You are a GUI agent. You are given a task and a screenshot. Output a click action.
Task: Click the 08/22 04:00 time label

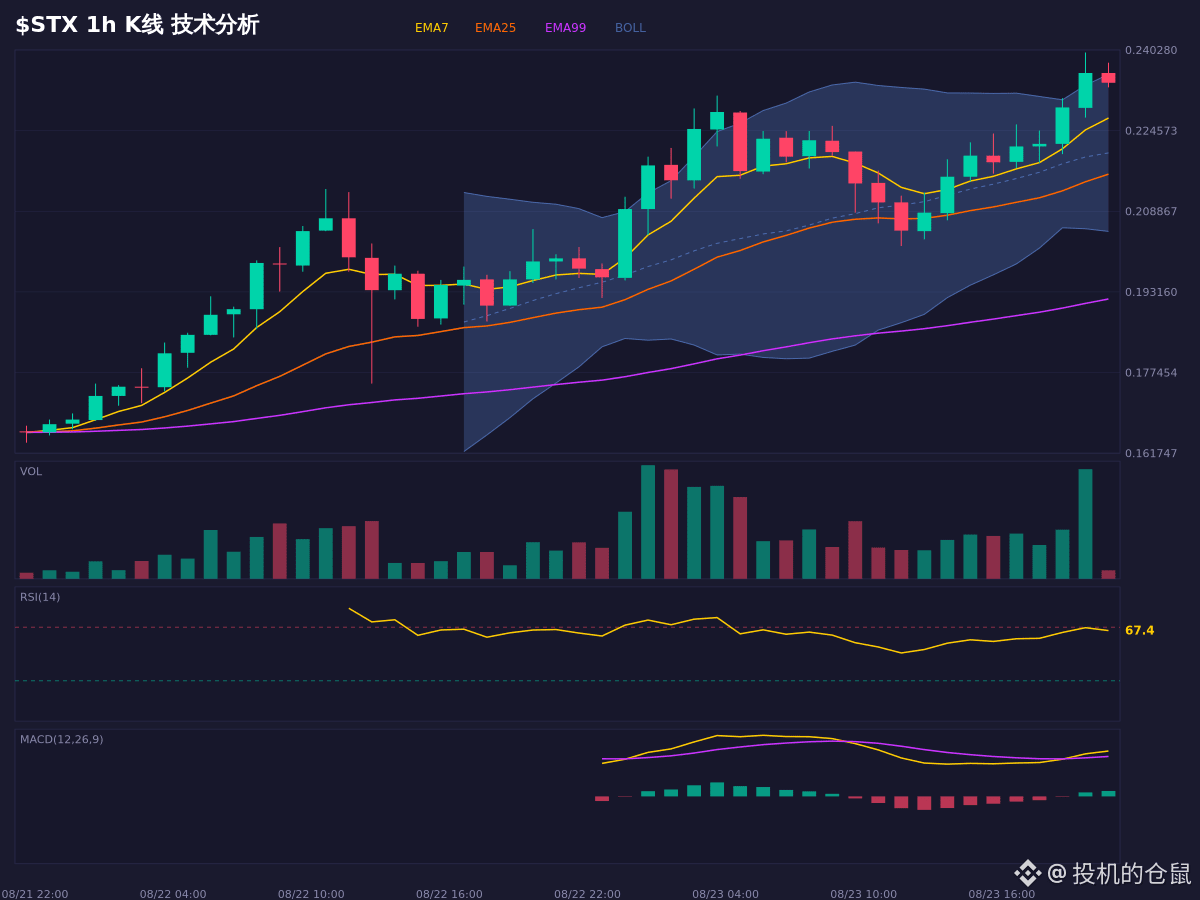coord(173,894)
